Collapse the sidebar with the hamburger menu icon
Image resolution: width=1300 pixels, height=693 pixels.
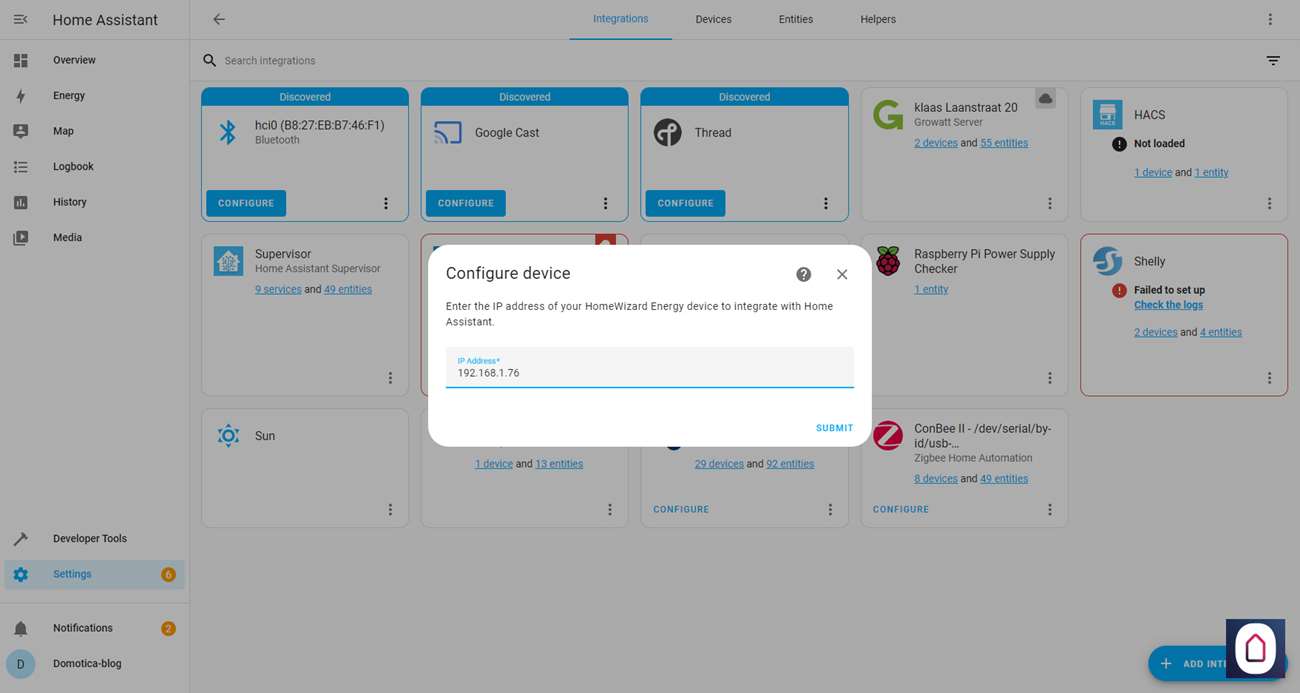coord(20,20)
